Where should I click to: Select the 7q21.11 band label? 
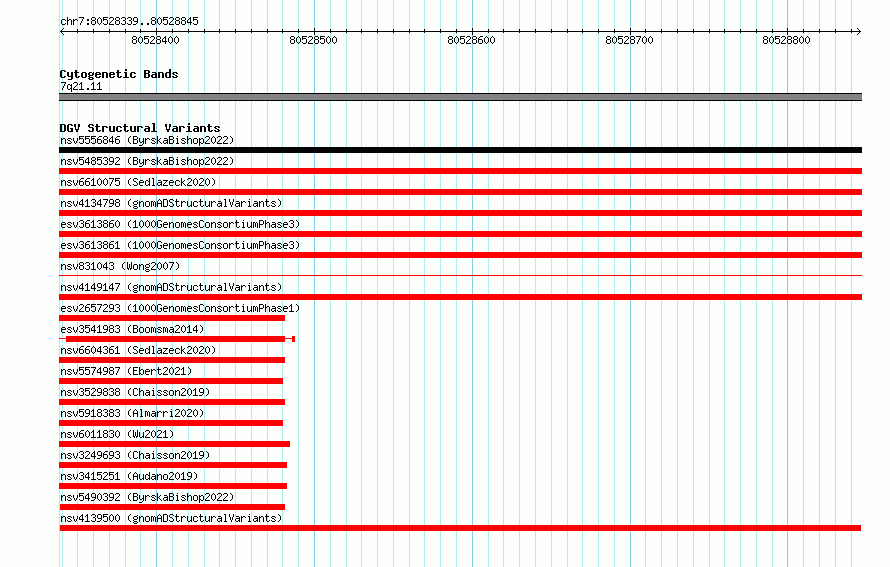pyautogui.click(x=81, y=86)
